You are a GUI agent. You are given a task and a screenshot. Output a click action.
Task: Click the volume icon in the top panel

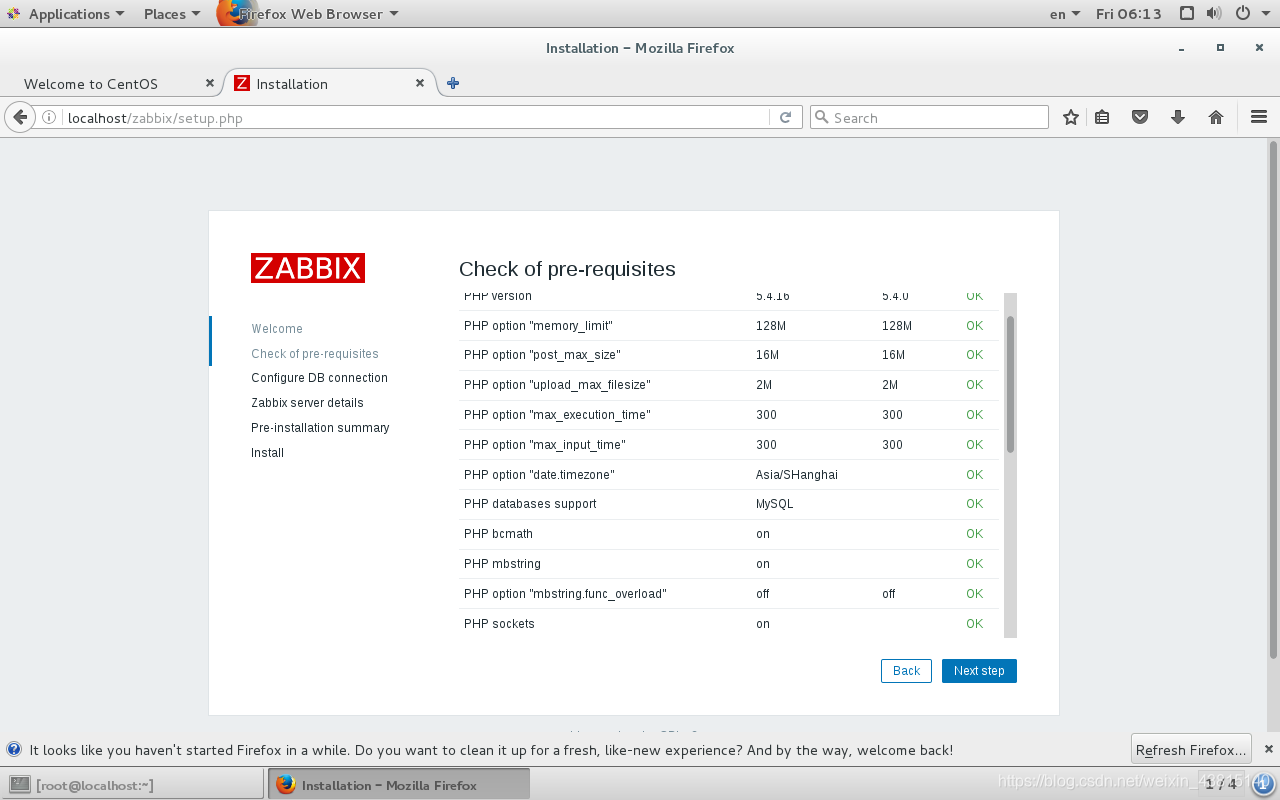click(x=1214, y=13)
